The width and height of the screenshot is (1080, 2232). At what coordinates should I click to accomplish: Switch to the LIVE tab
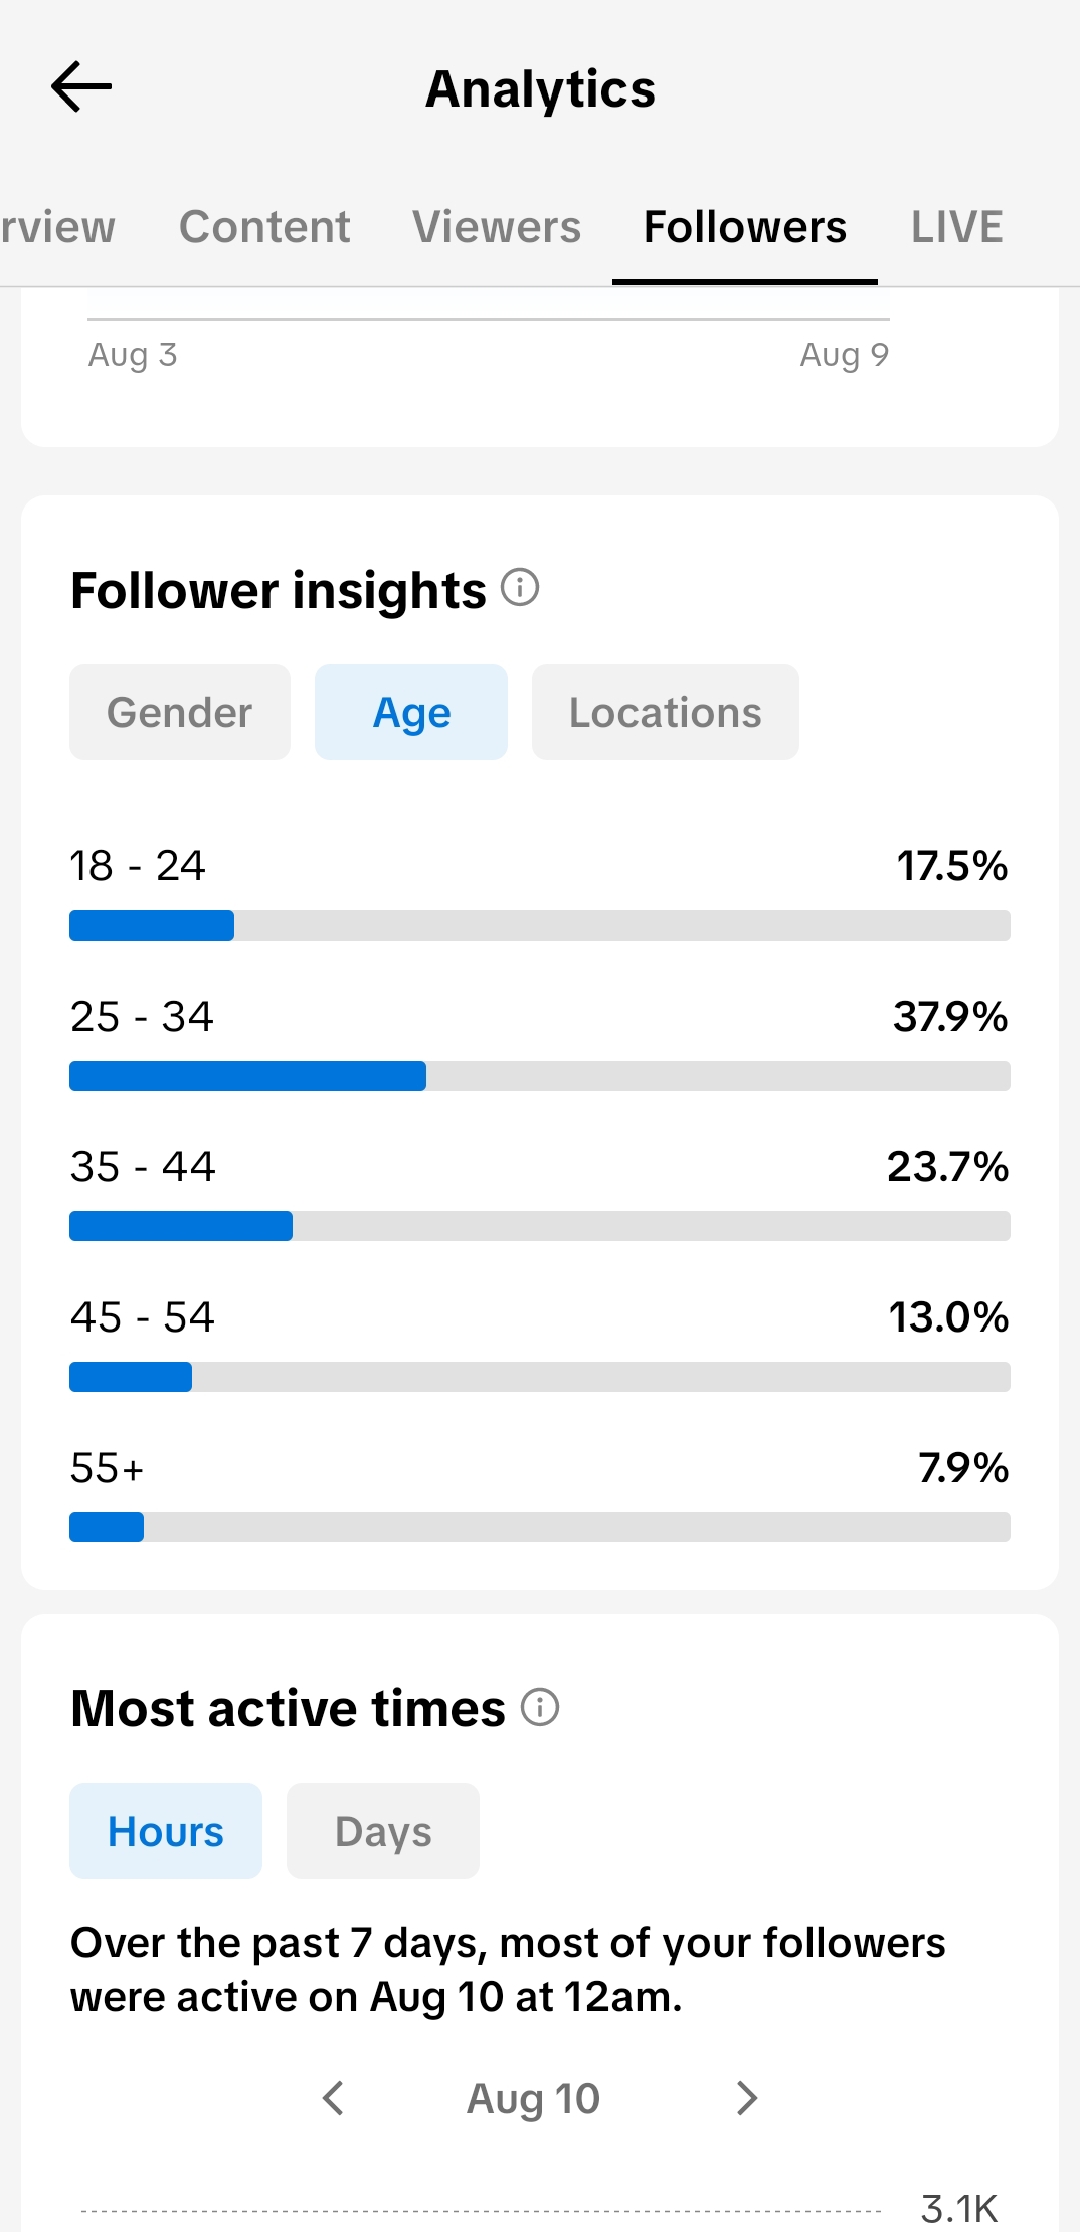957,227
